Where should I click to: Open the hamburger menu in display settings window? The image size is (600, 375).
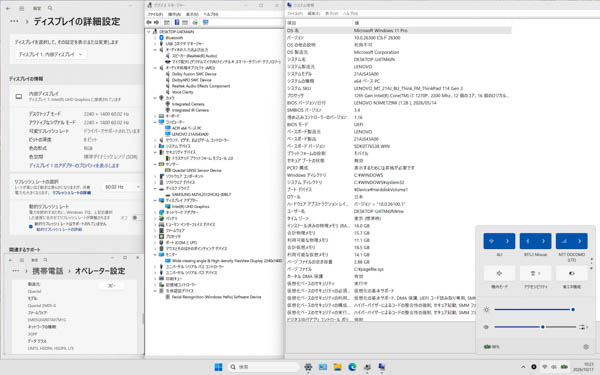pyautogui.click(x=22, y=8)
